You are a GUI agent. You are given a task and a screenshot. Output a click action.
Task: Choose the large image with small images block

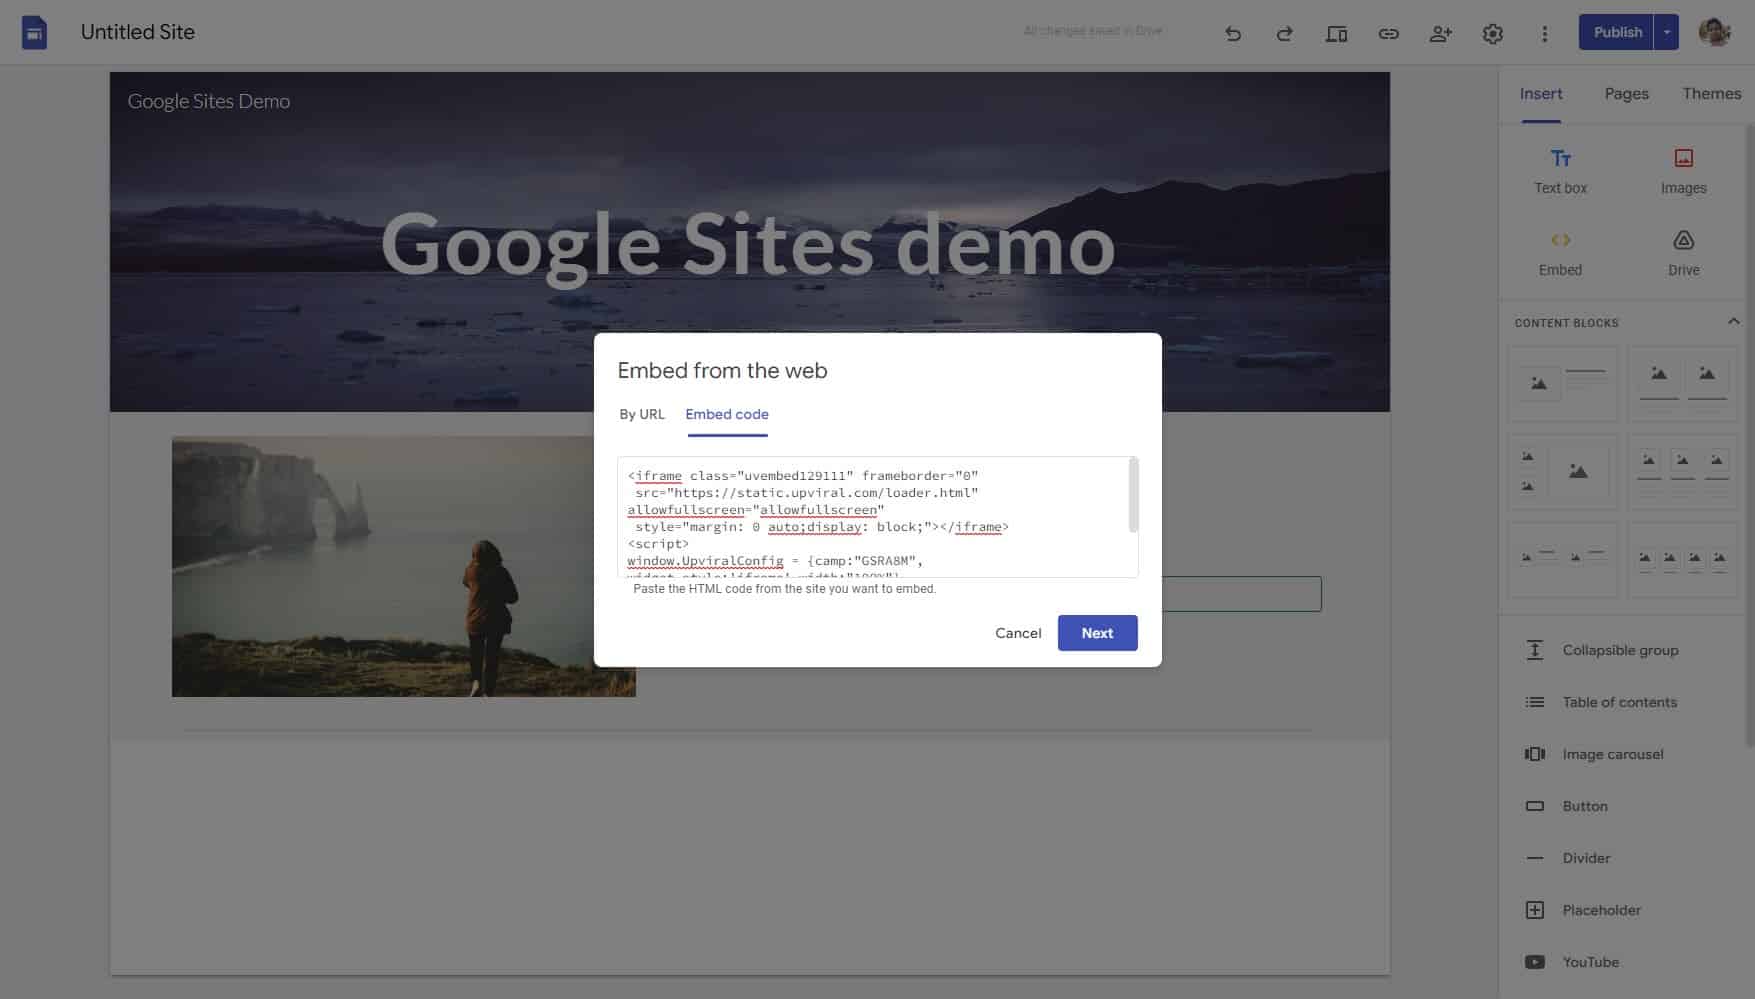(x=1562, y=472)
